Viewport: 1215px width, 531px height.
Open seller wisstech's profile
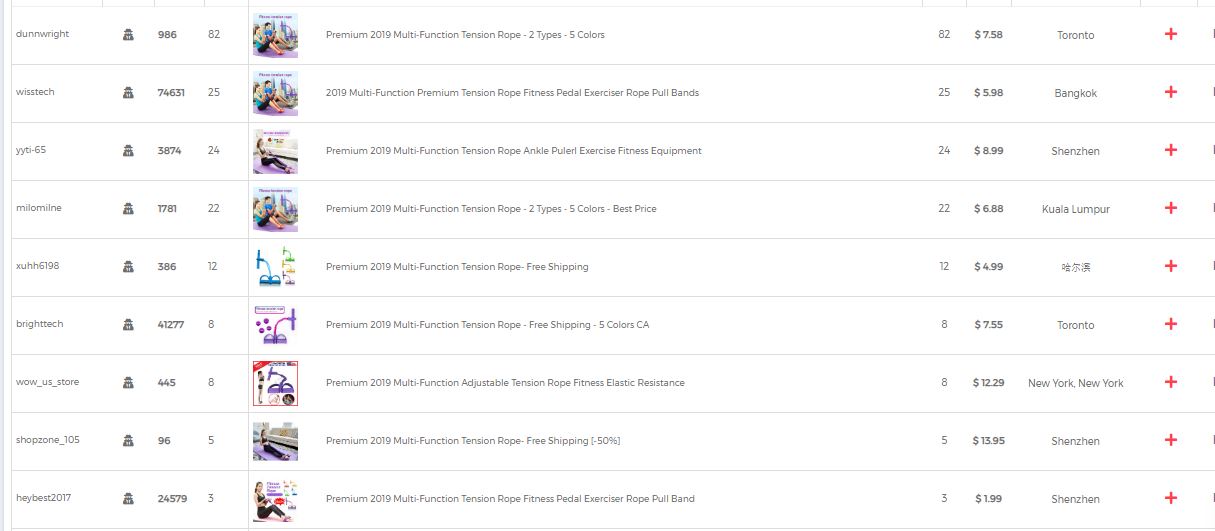pos(36,92)
